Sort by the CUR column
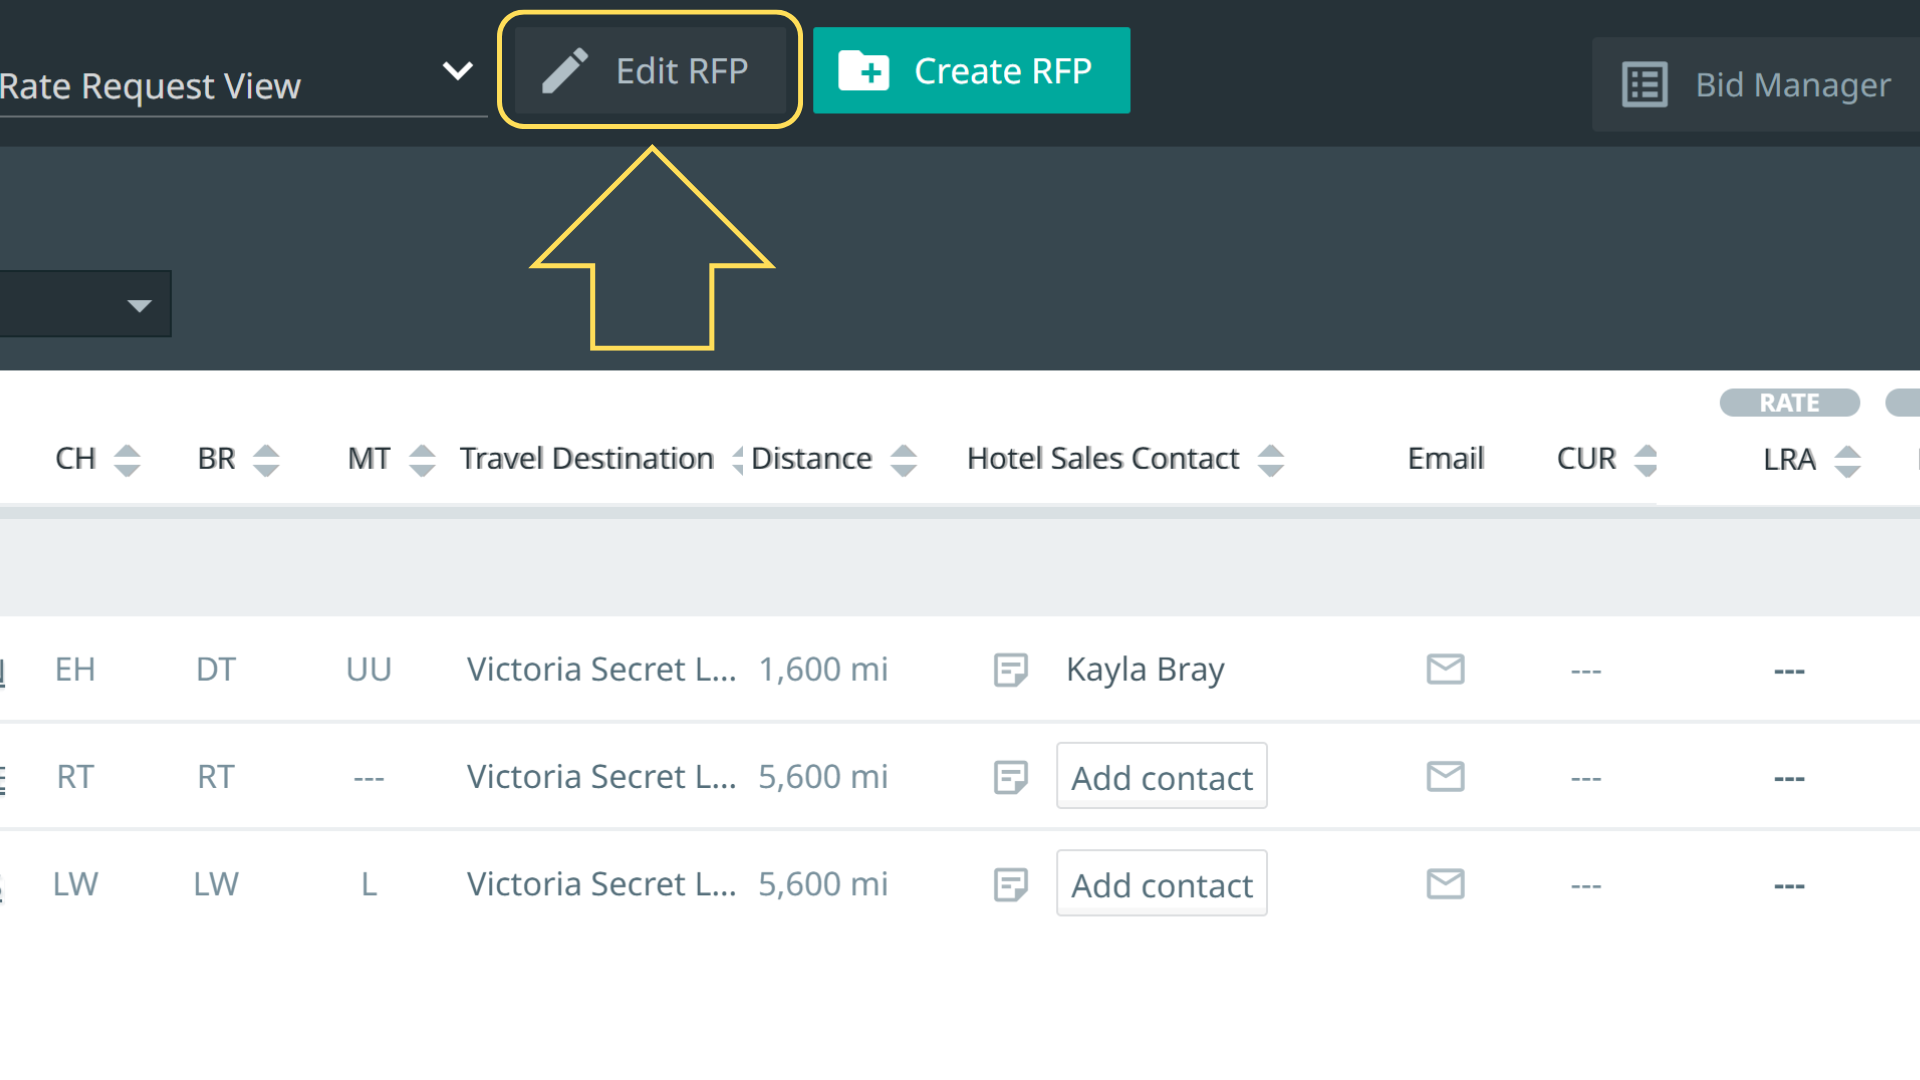1920x1080 pixels. 1645,460
